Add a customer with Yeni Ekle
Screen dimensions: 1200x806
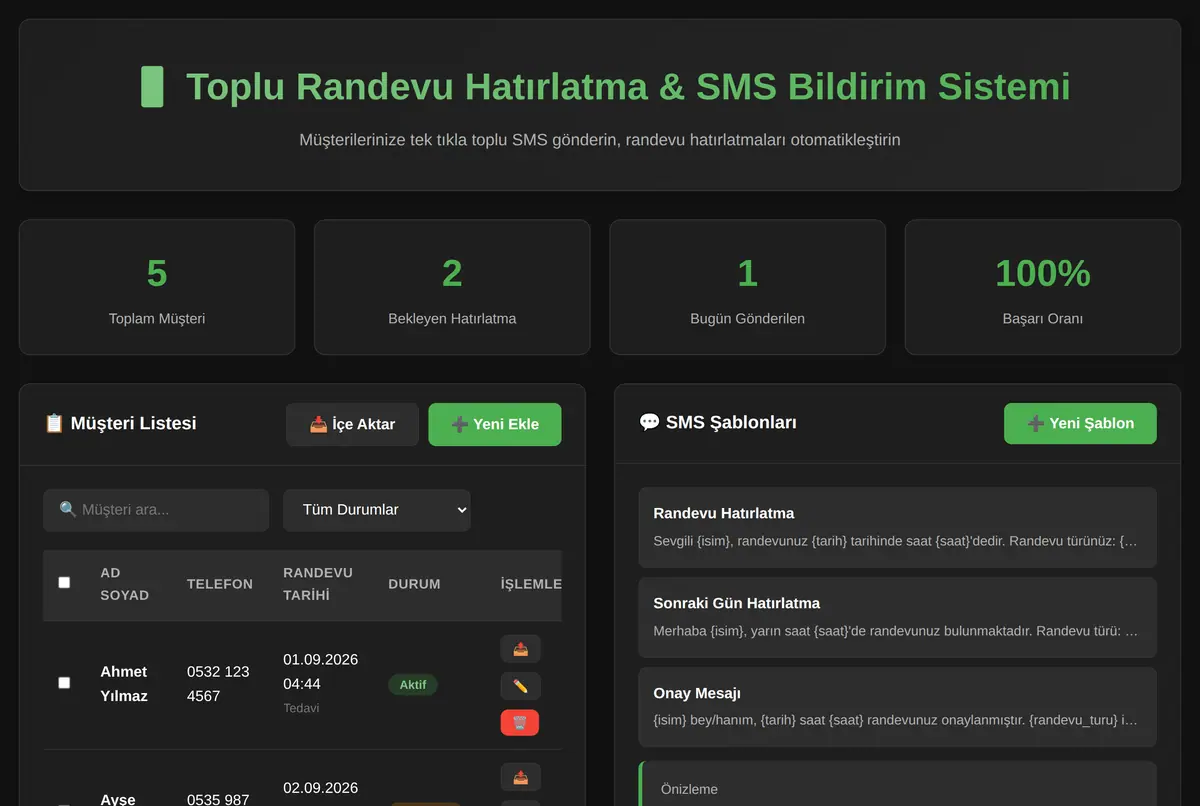(x=495, y=424)
